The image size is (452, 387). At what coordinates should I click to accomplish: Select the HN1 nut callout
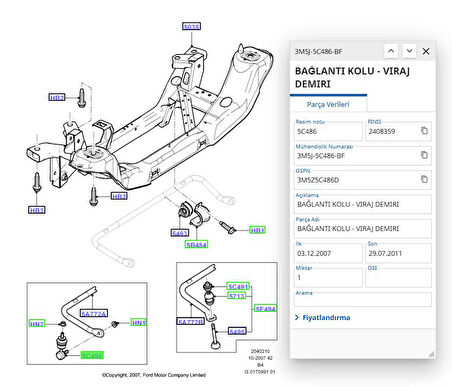click(x=139, y=322)
